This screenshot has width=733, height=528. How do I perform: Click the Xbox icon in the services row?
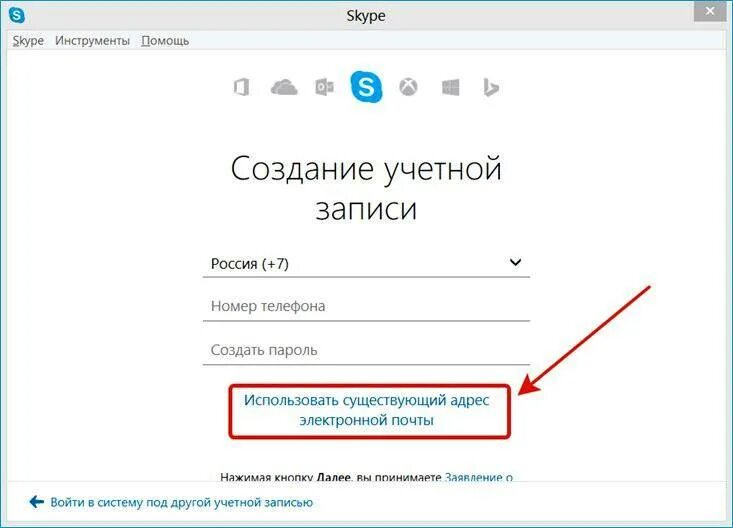coord(408,87)
